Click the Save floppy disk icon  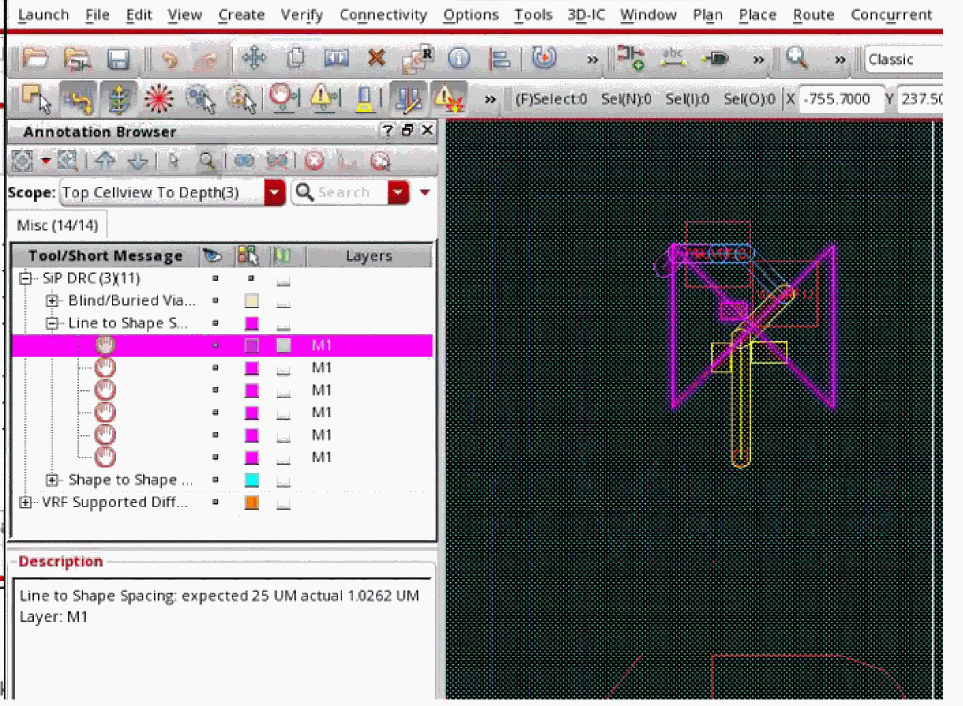click(x=119, y=60)
